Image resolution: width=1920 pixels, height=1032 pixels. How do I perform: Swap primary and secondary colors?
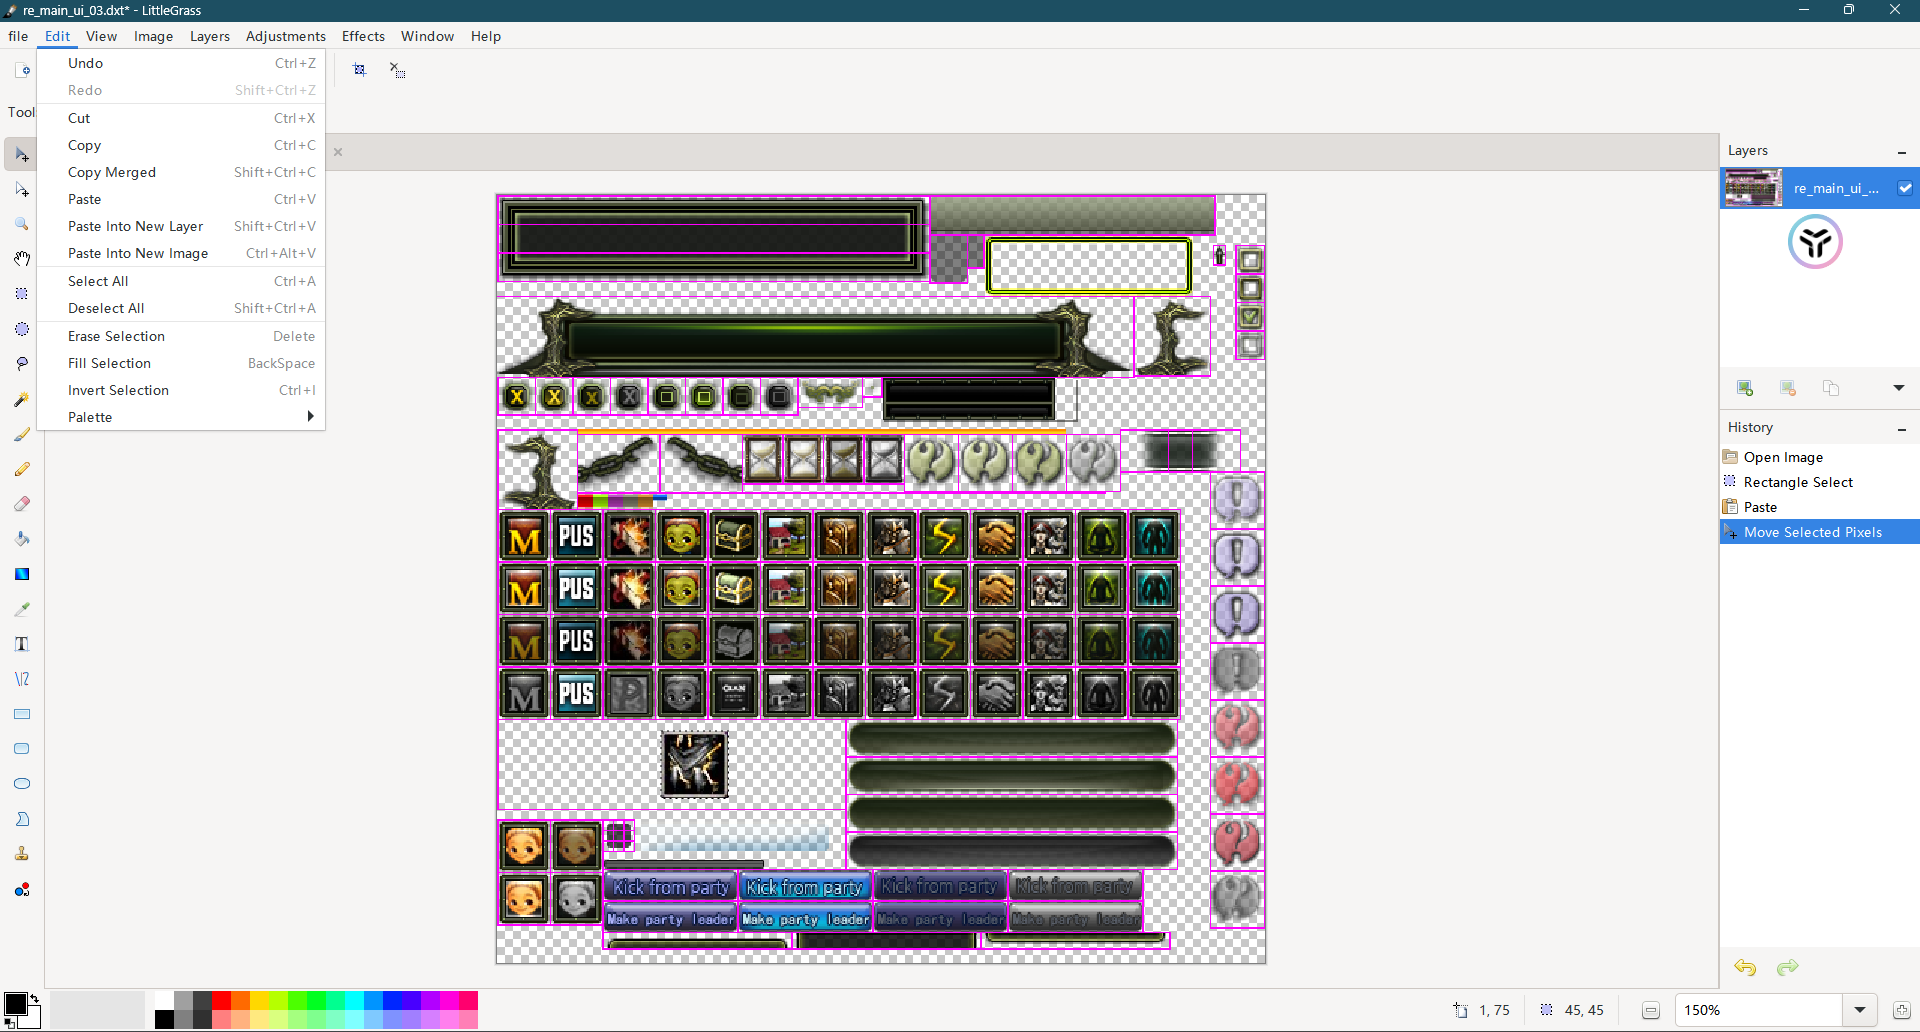pyautogui.click(x=35, y=998)
